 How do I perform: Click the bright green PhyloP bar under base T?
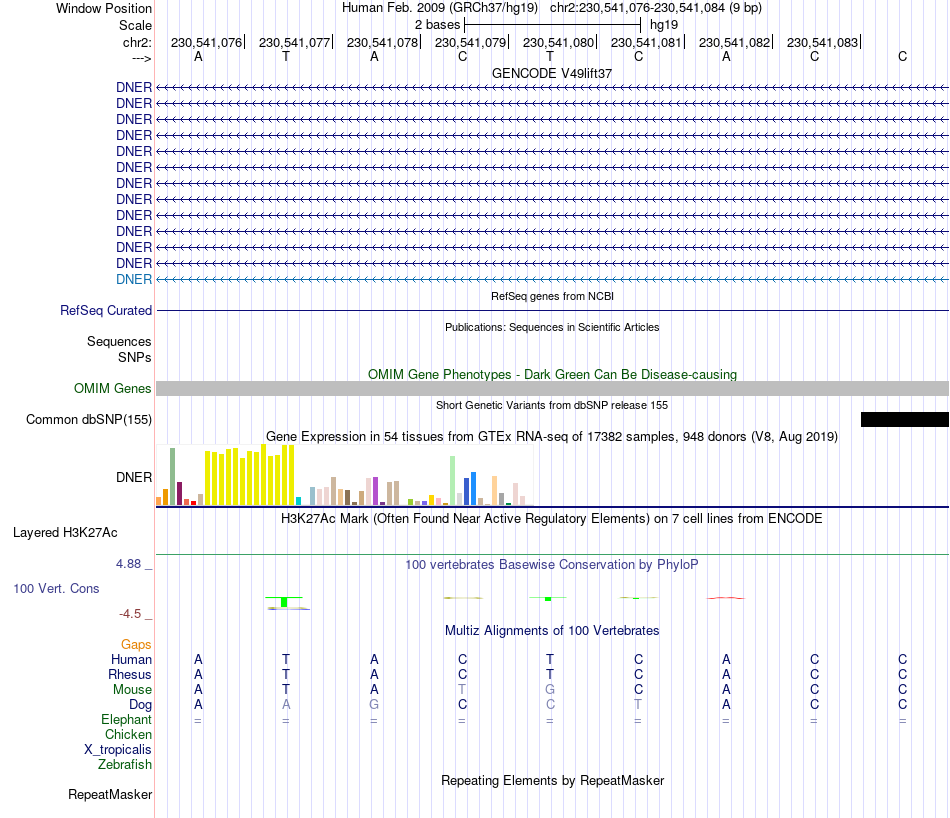[284, 602]
